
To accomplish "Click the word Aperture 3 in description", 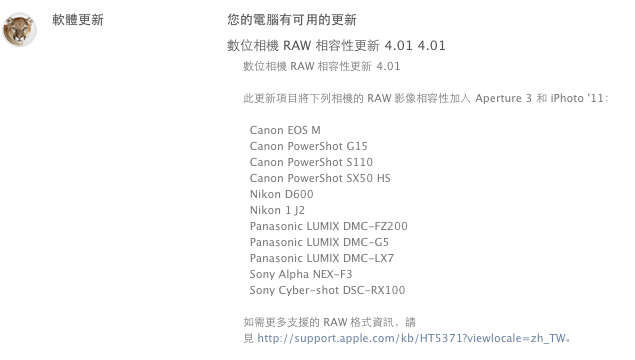I will tap(503, 98).
